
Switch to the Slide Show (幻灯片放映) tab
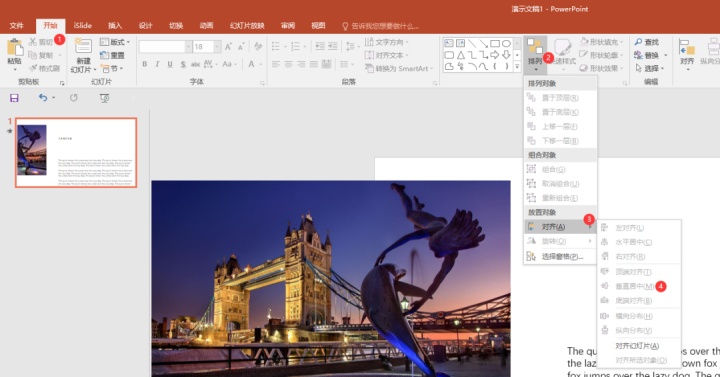(x=247, y=26)
